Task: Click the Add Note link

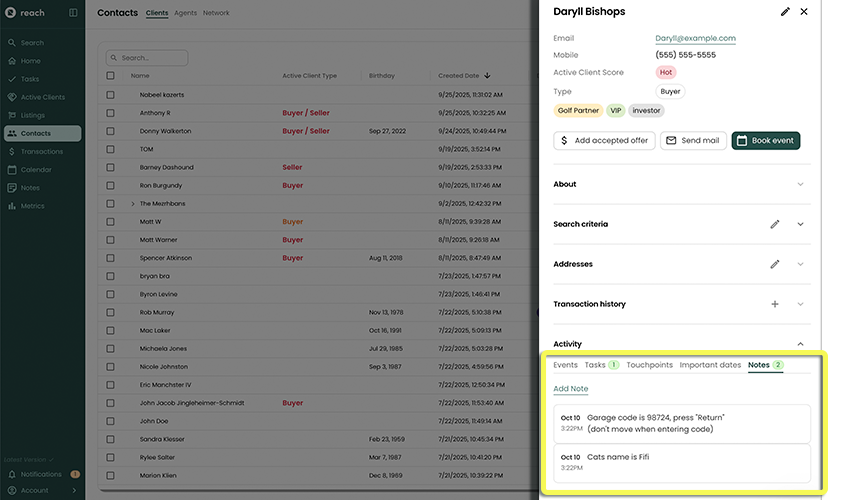Action: [x=570, y=389]
